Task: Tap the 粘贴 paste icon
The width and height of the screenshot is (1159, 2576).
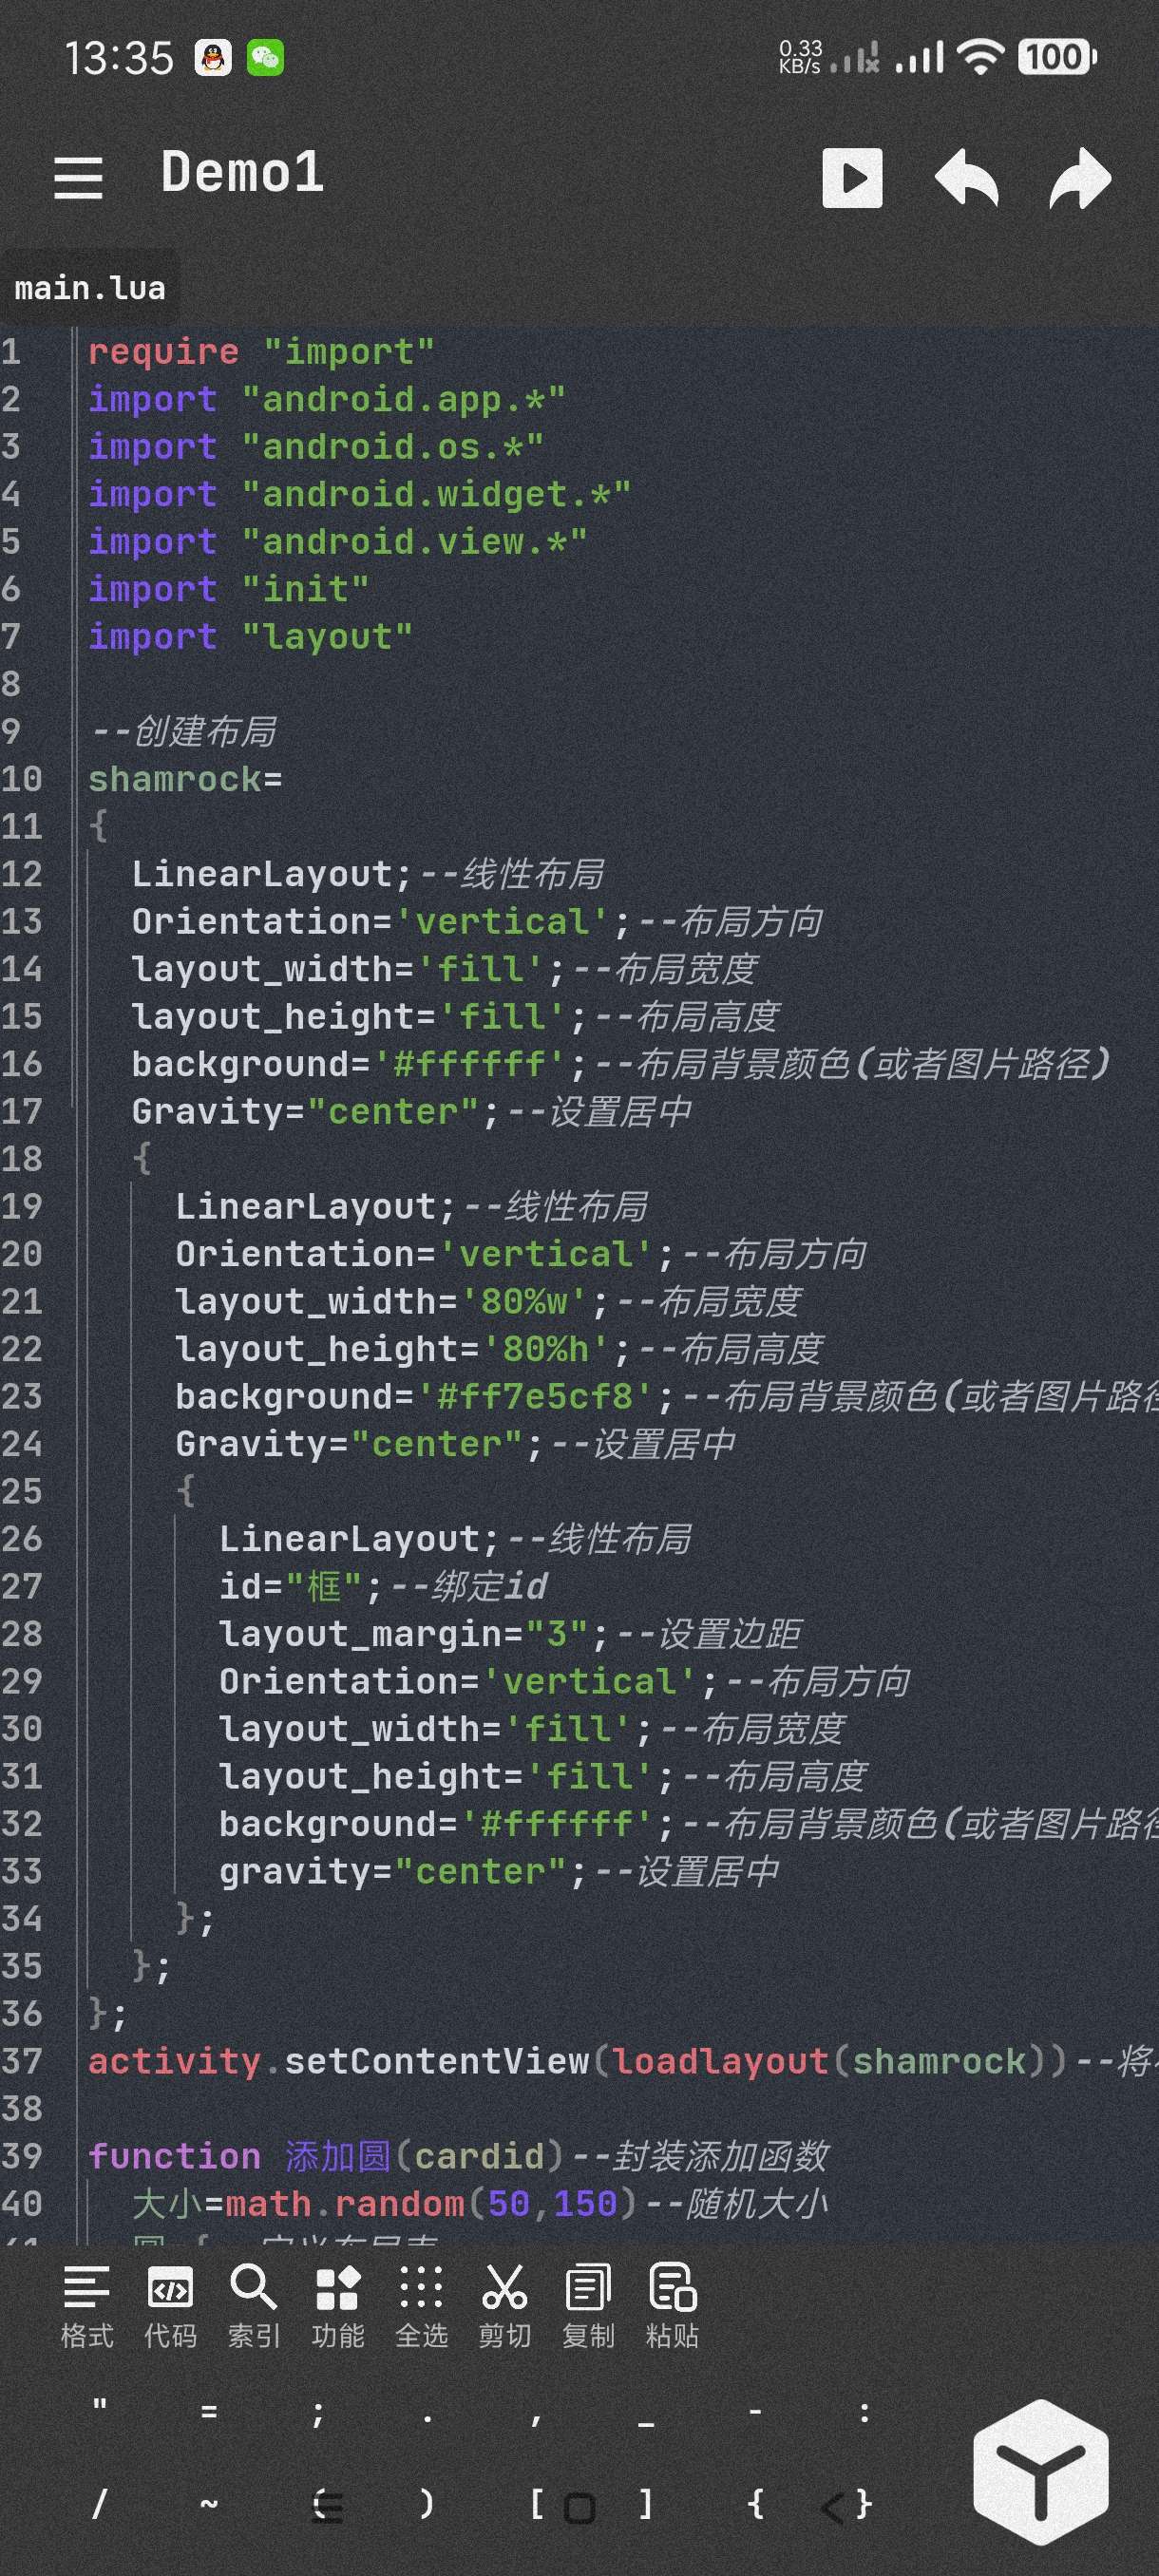Action: pyautogui.click(x=672, y=2307)
